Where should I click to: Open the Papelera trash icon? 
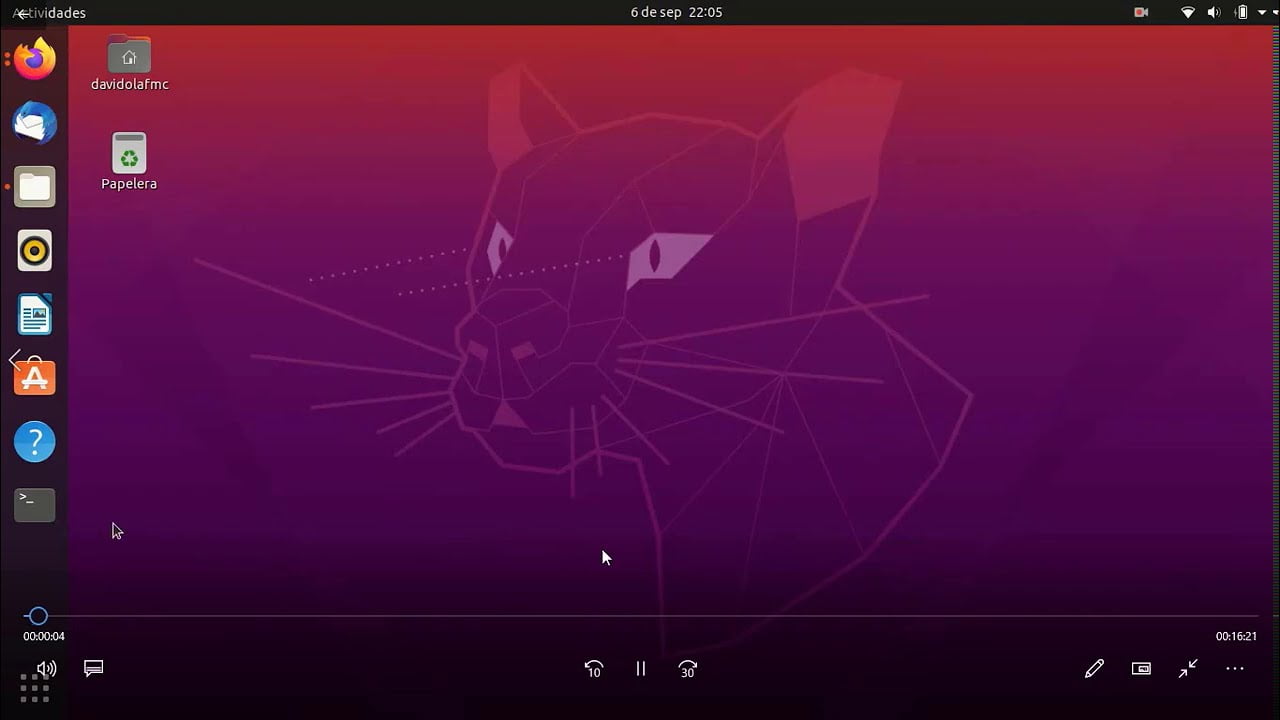tap(129, 162)
